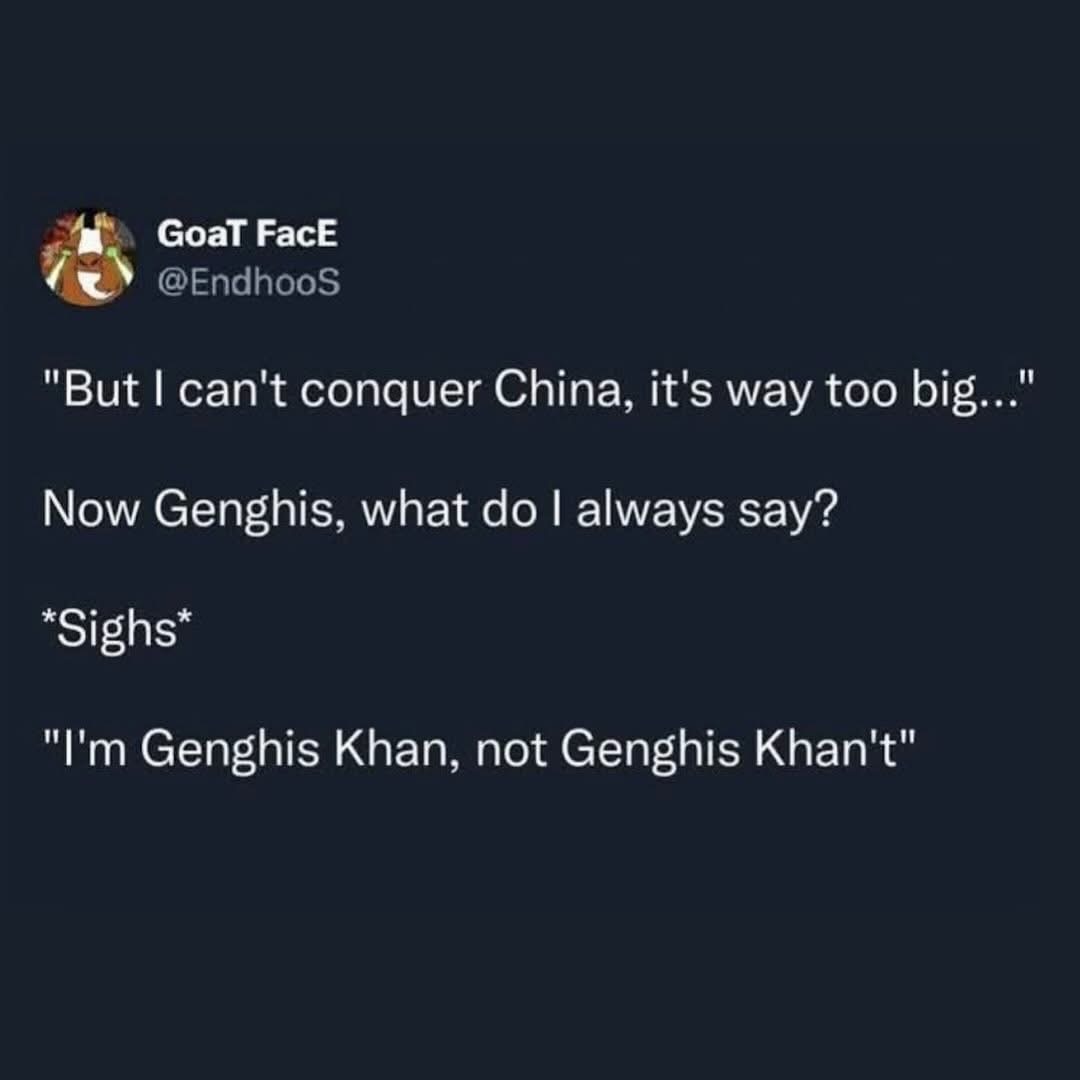1080x1080 pixels.
Task: Click the word "always" in the second line
Action: point(650,512)
